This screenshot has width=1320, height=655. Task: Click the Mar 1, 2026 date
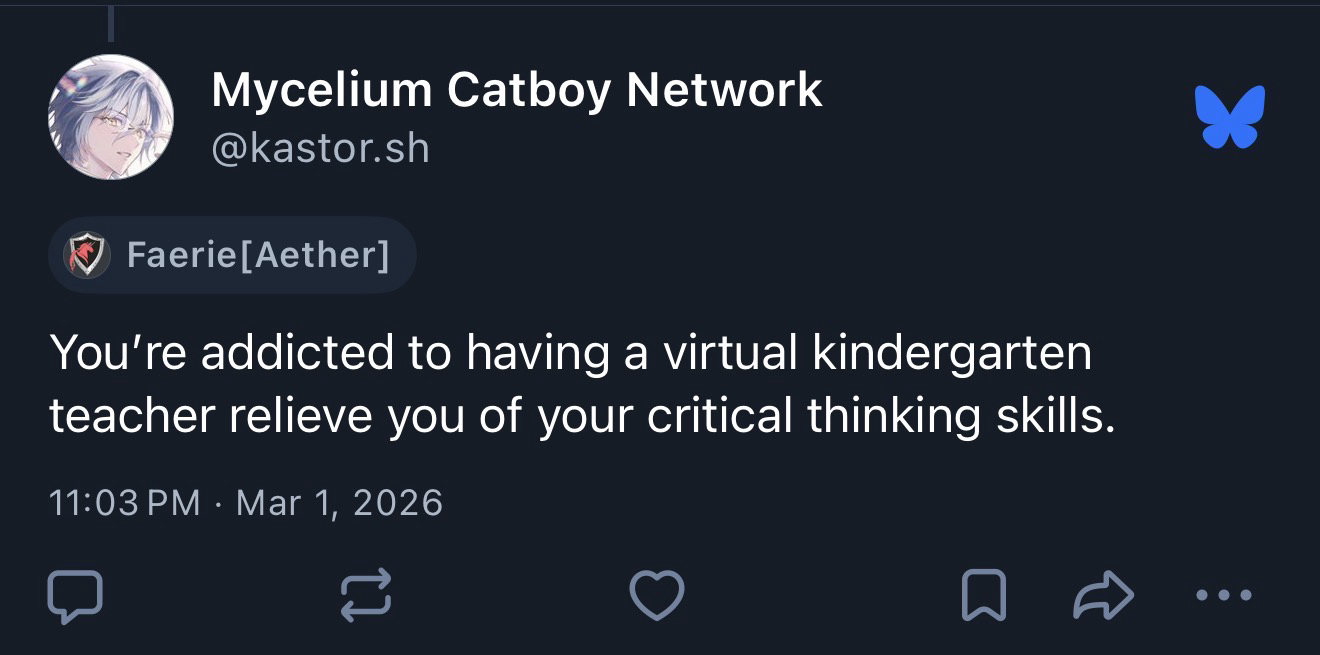point(339,501)
